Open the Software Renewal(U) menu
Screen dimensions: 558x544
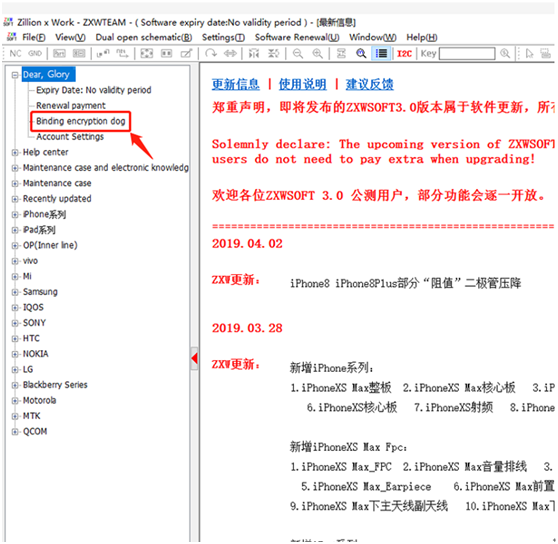(297, 37)
